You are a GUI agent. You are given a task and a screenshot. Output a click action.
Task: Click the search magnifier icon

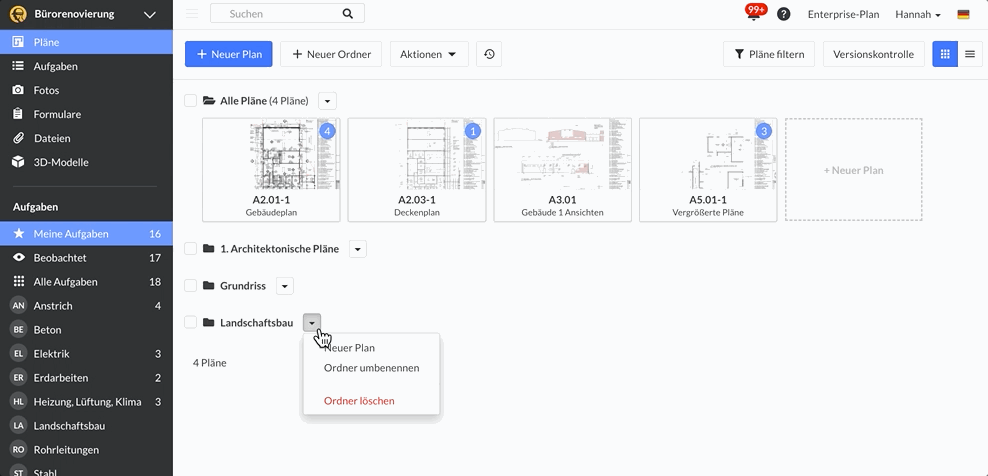coord(348,14)
